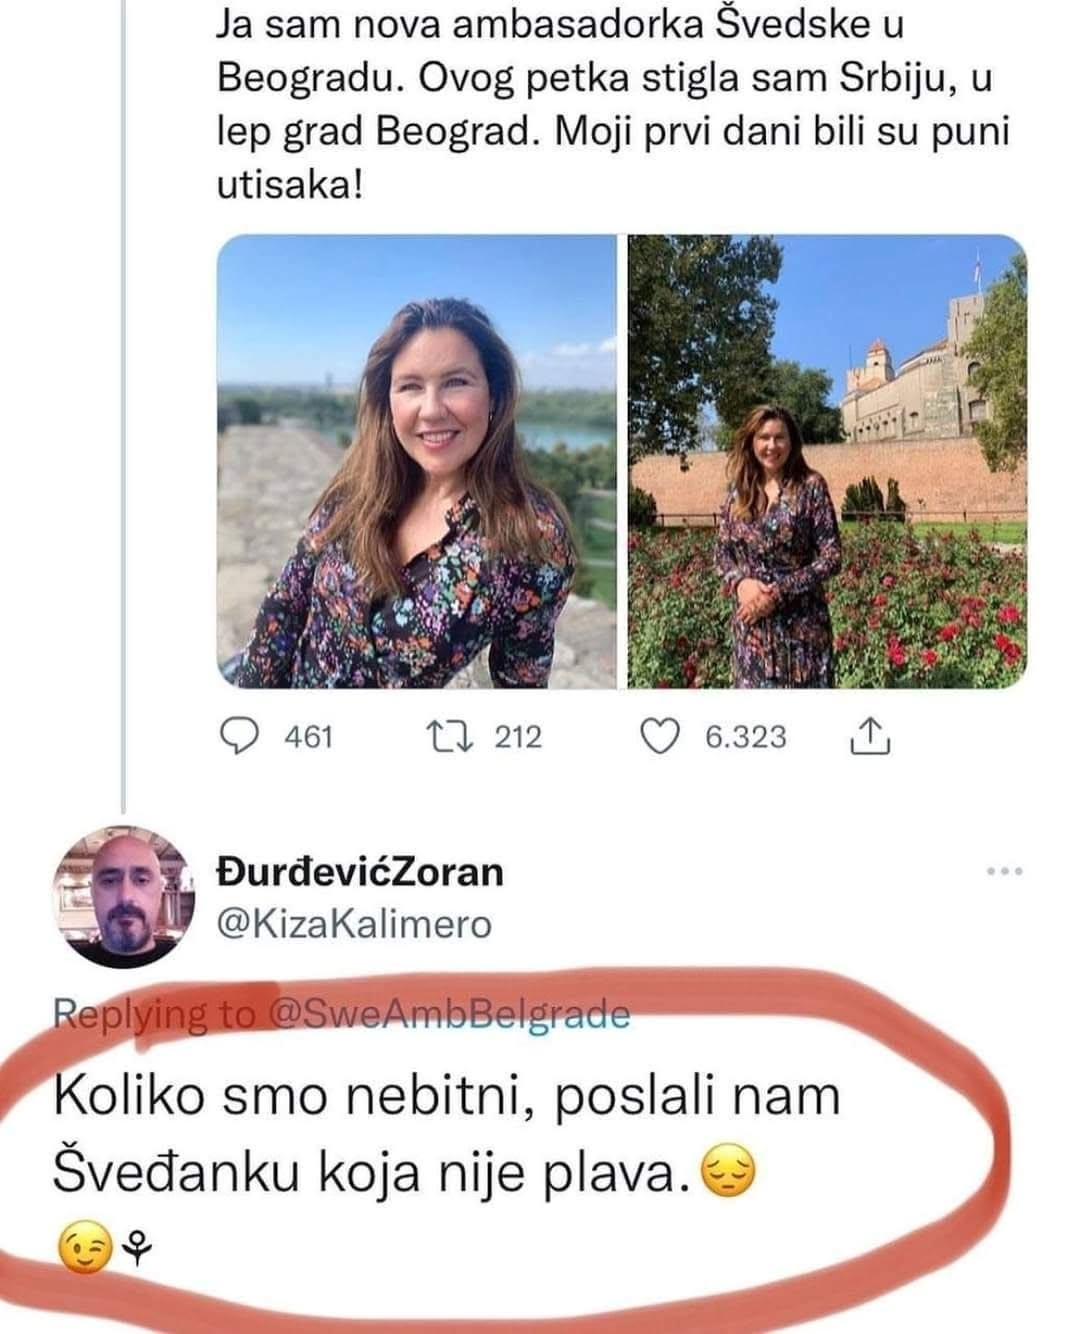Click the pensive face emoji after "plava."
Image resolution: width=1080 pixels, height=1334 pixels.
point(729,1173)
